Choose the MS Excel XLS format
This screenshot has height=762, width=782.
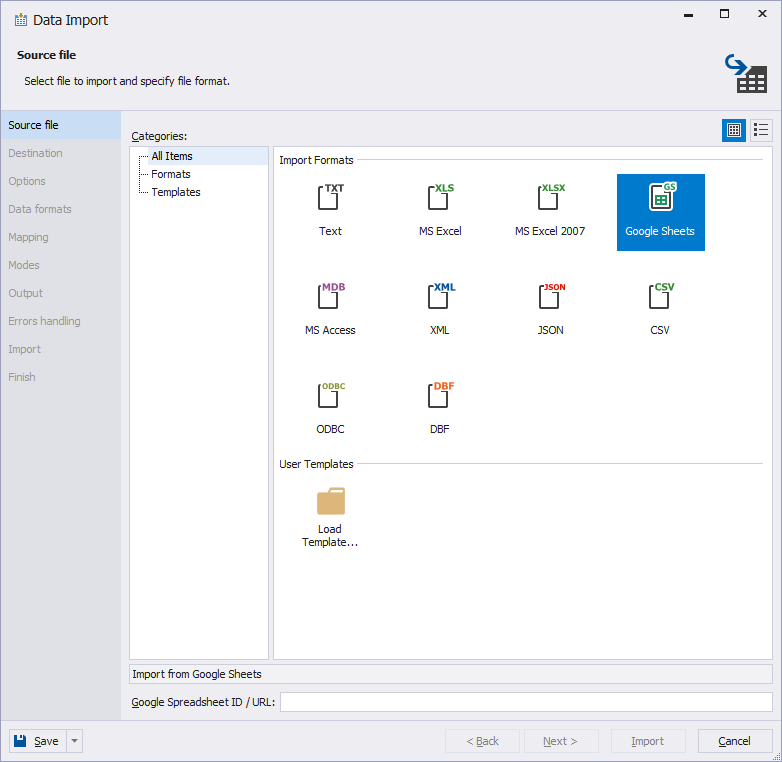[440, 212]
